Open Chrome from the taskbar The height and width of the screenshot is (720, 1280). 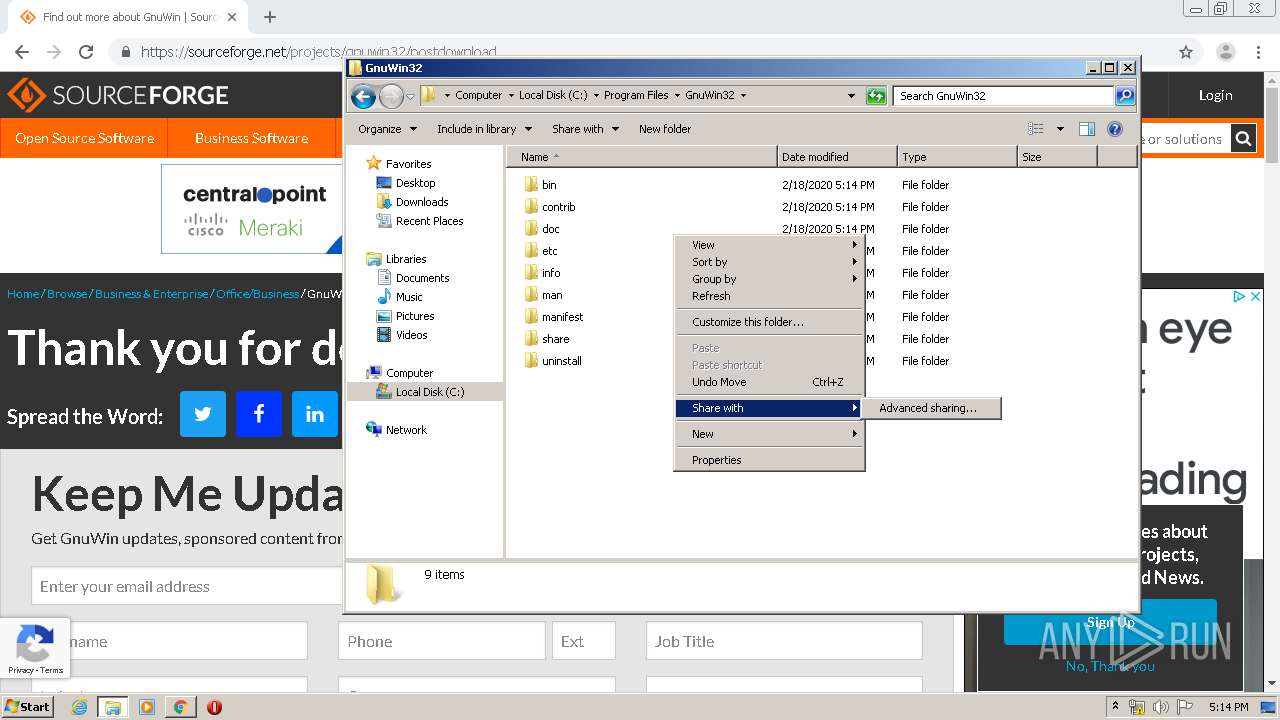(180, 707)
